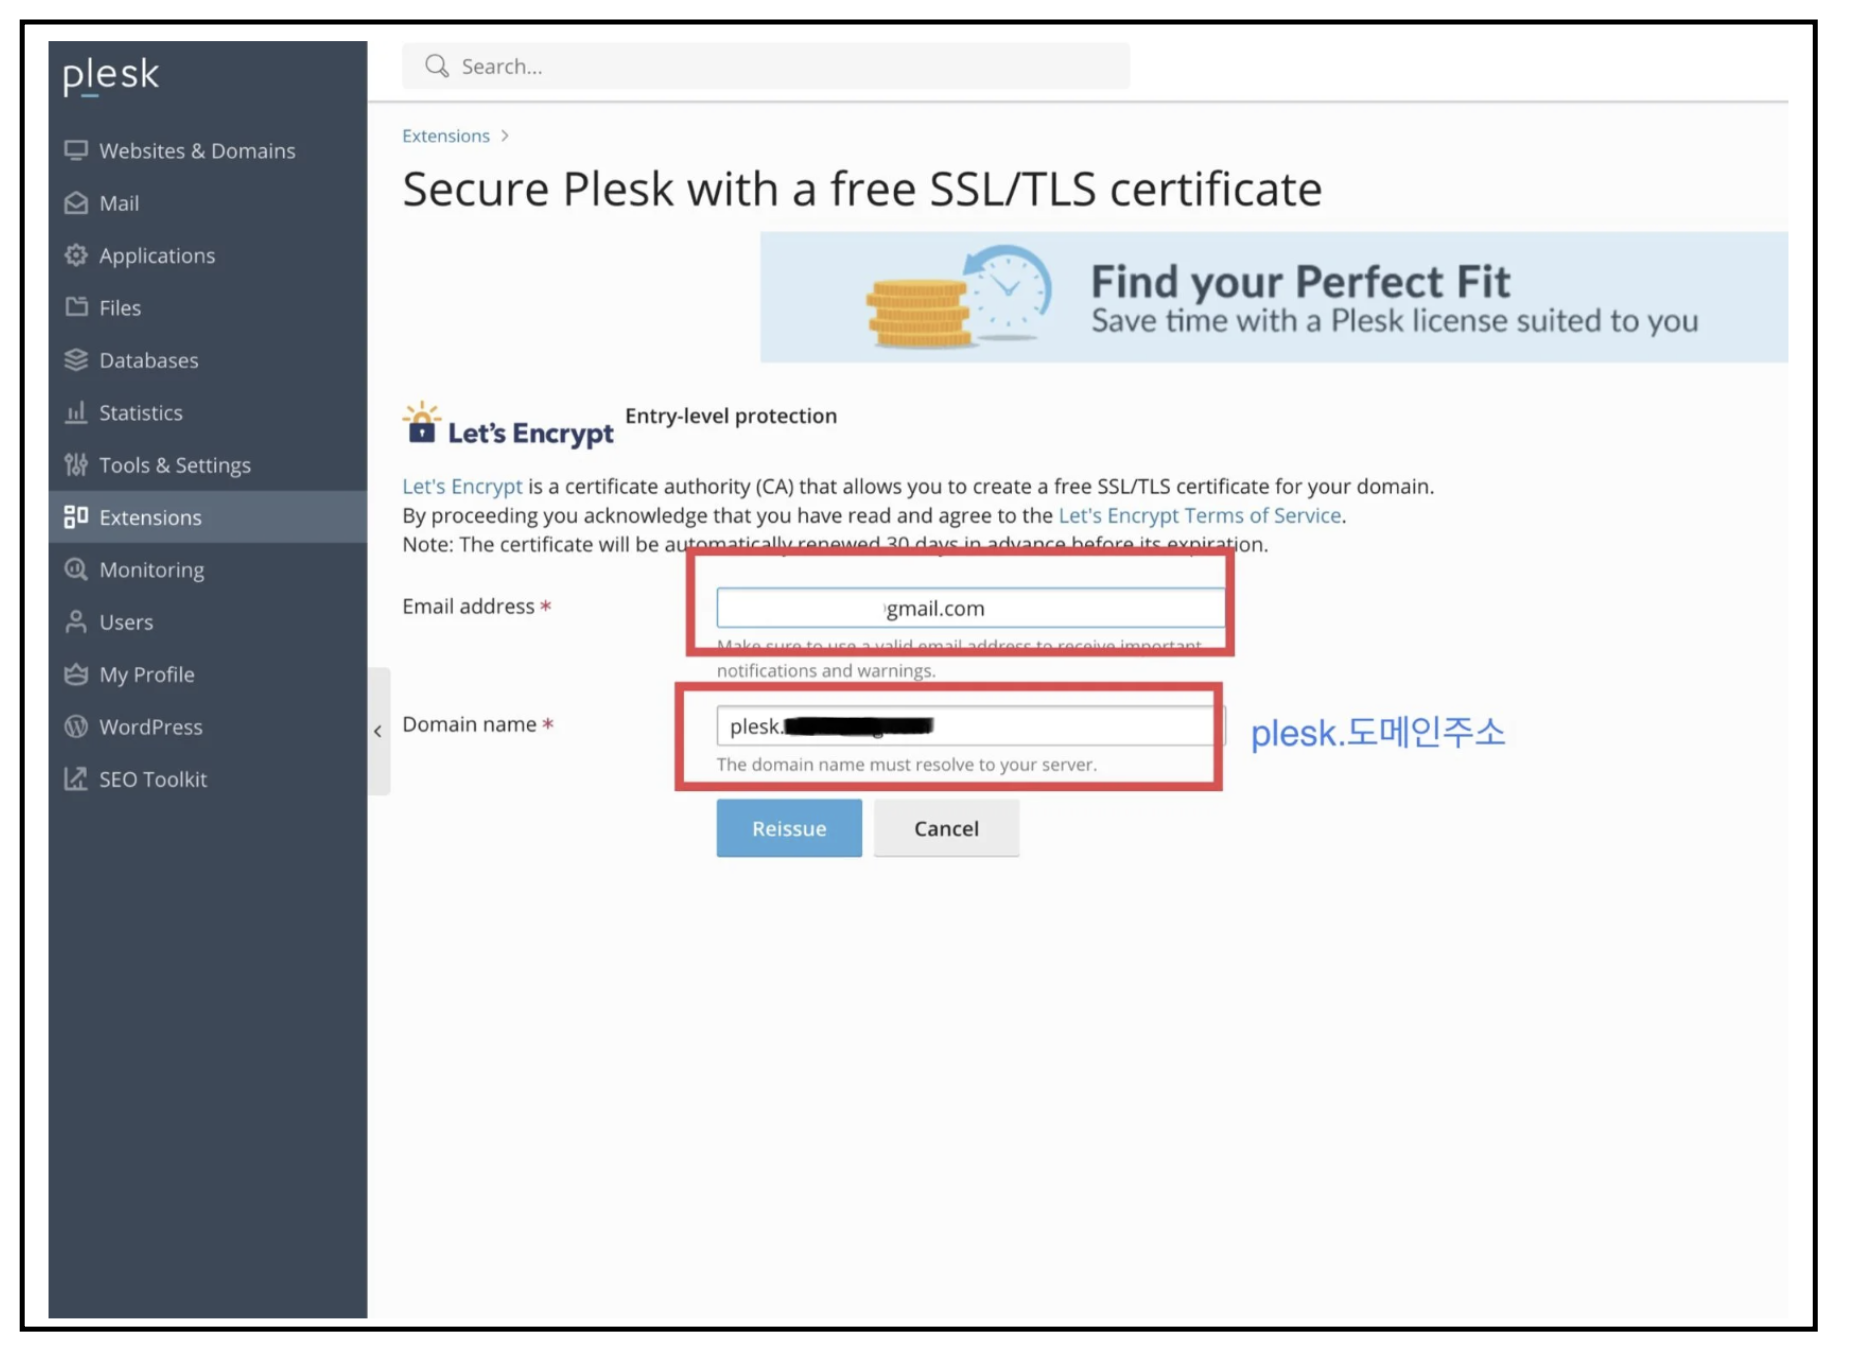Open Tools & Settings menu item
Screen dimensions: 1854x1348
(208, 464)
